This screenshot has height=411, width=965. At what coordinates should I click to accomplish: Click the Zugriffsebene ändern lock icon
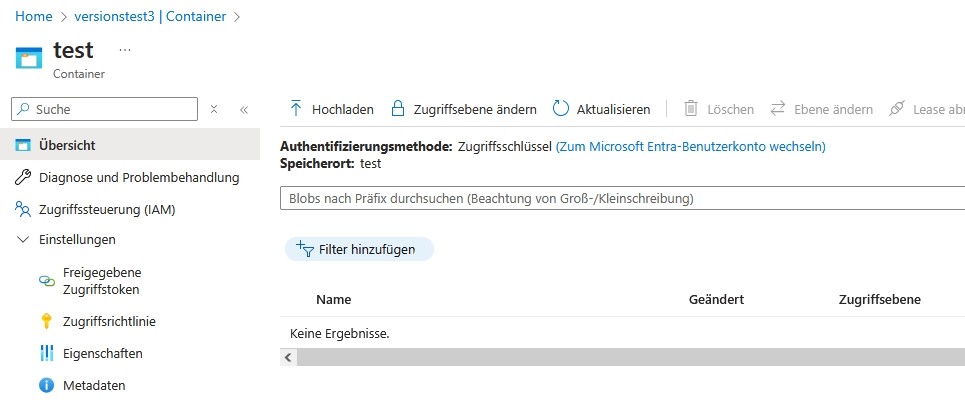397,109
